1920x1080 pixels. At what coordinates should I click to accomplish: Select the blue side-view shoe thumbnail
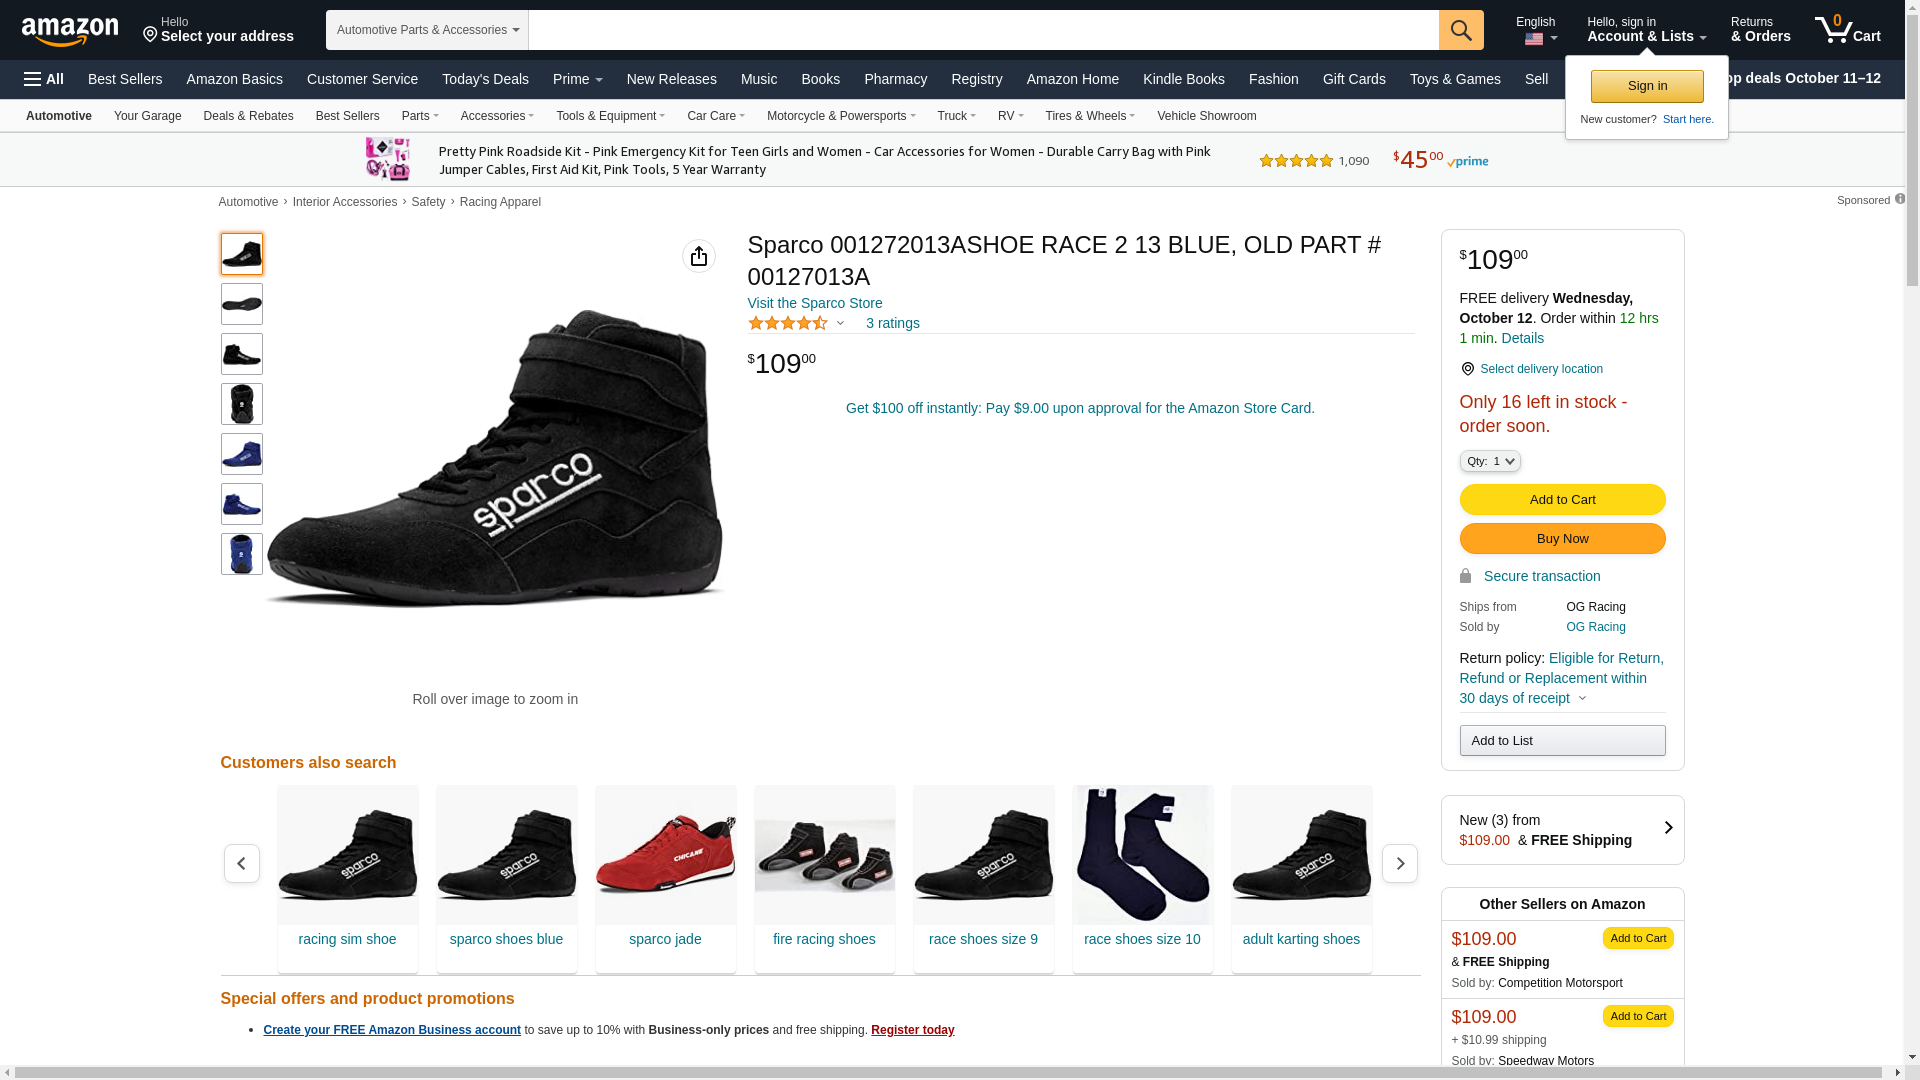[x=242, y=454]
